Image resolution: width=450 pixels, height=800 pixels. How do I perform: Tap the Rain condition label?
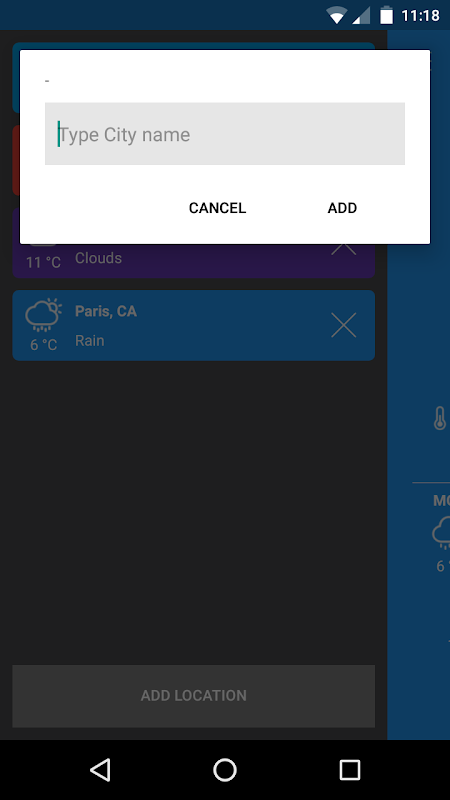pos(90,340)
